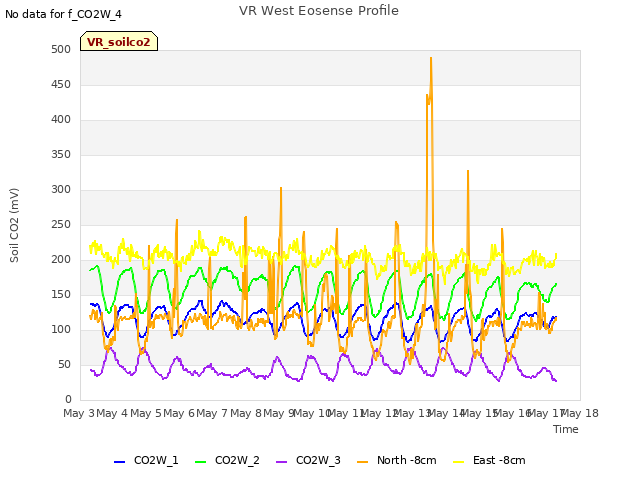Click the May 8 x-axis label

(x=246, y=413)
